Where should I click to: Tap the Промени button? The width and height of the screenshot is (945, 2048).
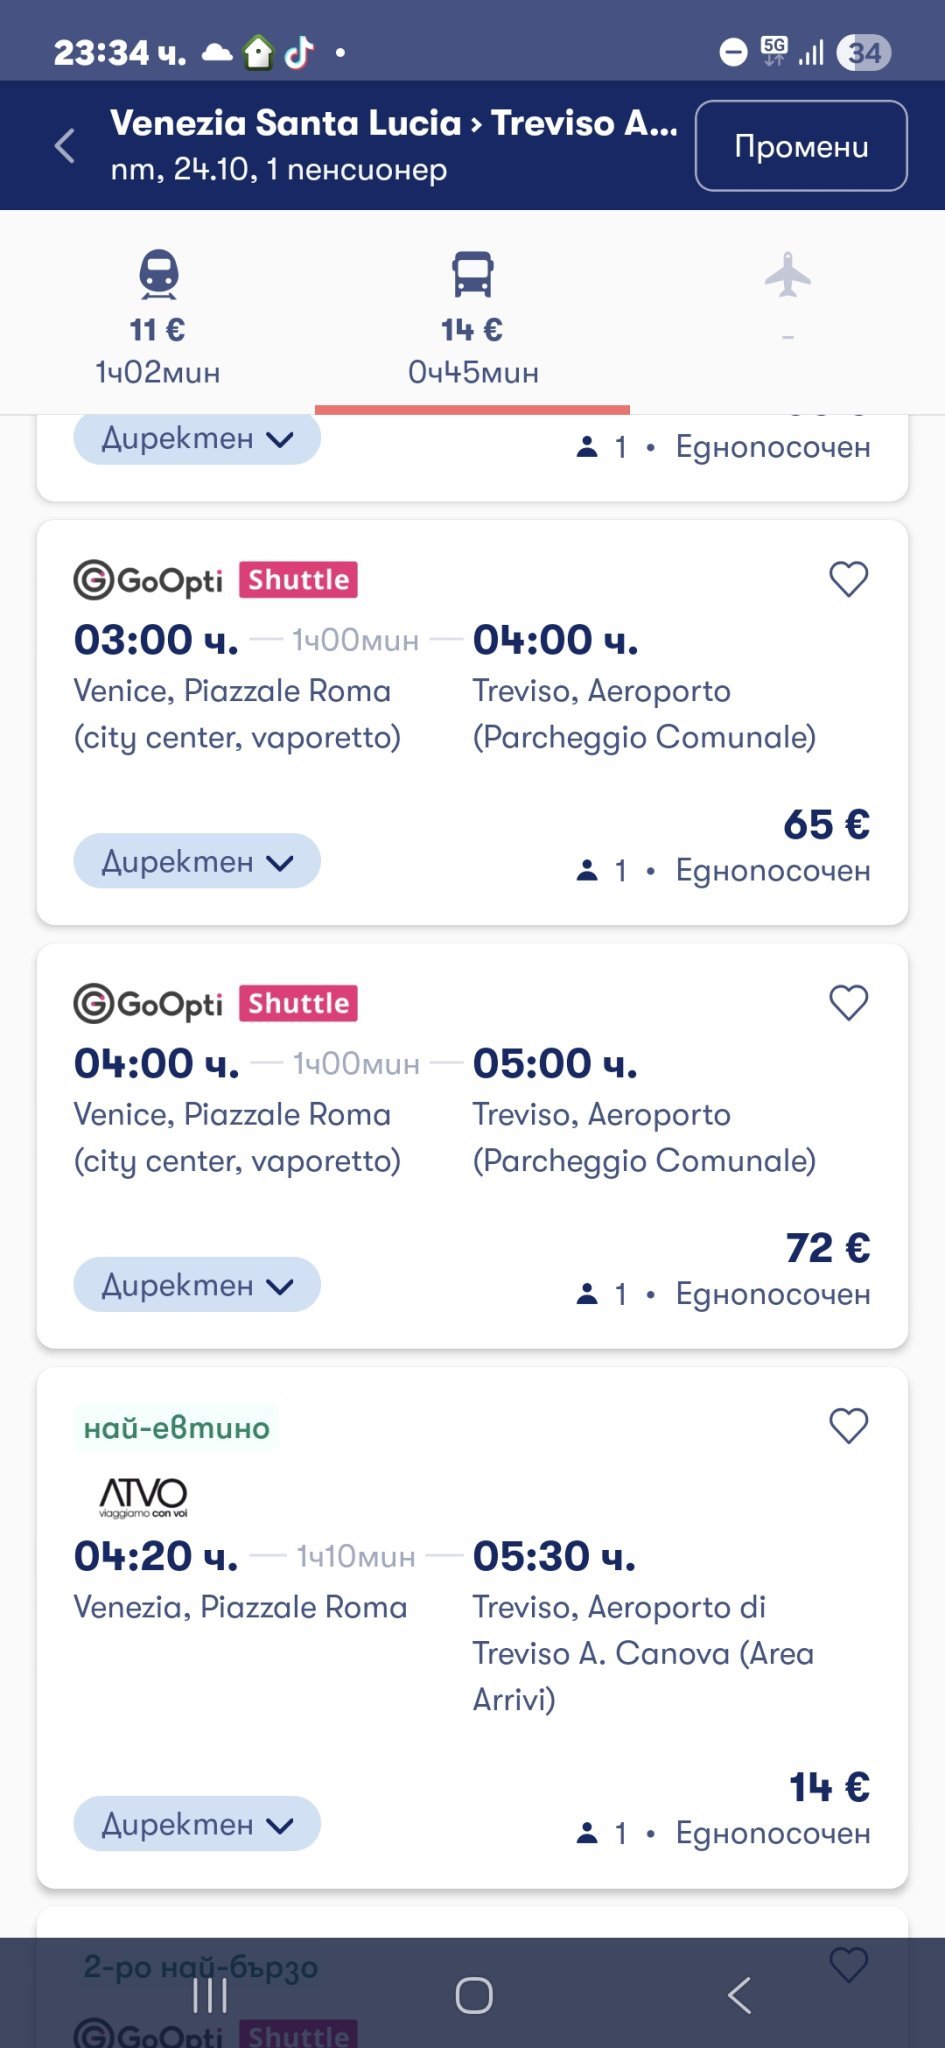[801, 146]
